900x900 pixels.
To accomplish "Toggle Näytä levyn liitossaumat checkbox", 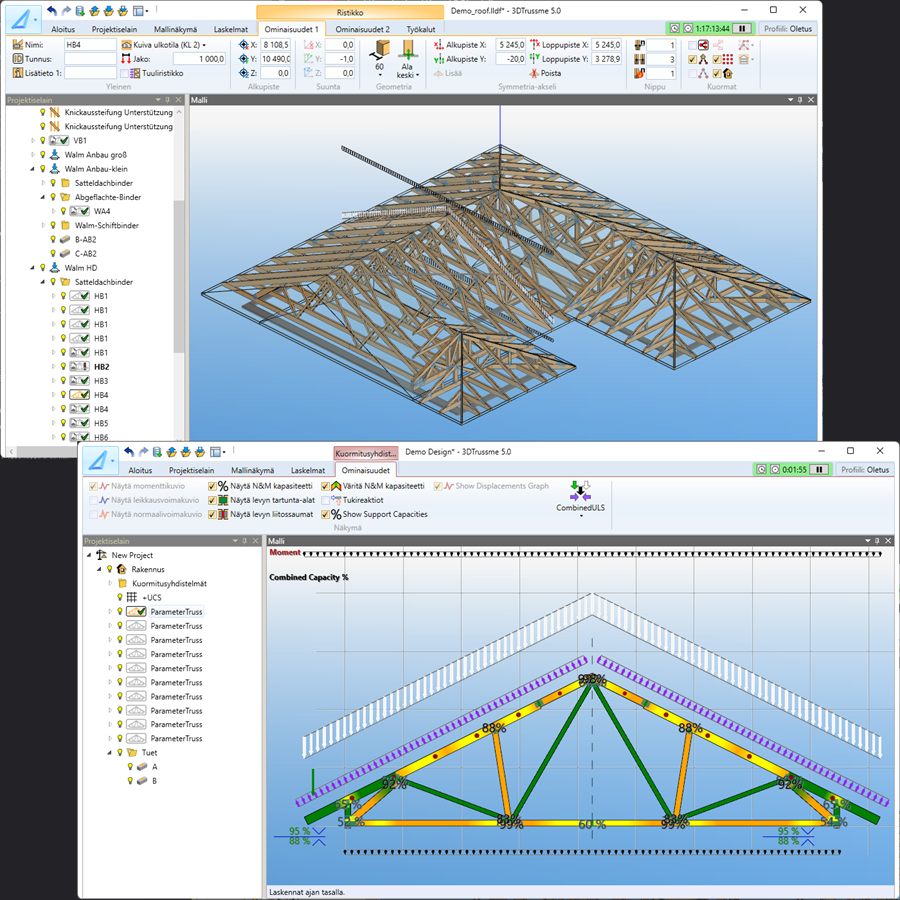I will click(x=212, y=514).
